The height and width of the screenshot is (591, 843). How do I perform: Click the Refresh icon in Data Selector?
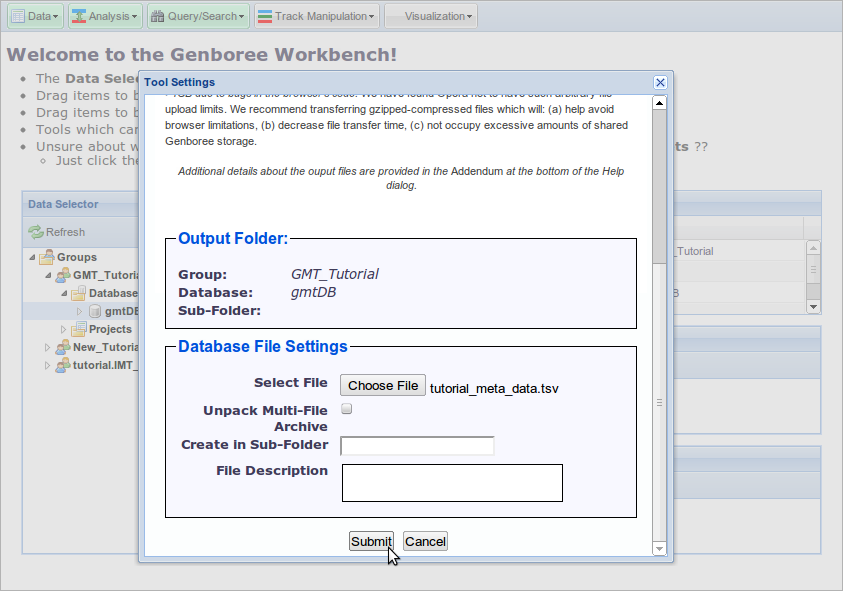click(x=36, y=232)
